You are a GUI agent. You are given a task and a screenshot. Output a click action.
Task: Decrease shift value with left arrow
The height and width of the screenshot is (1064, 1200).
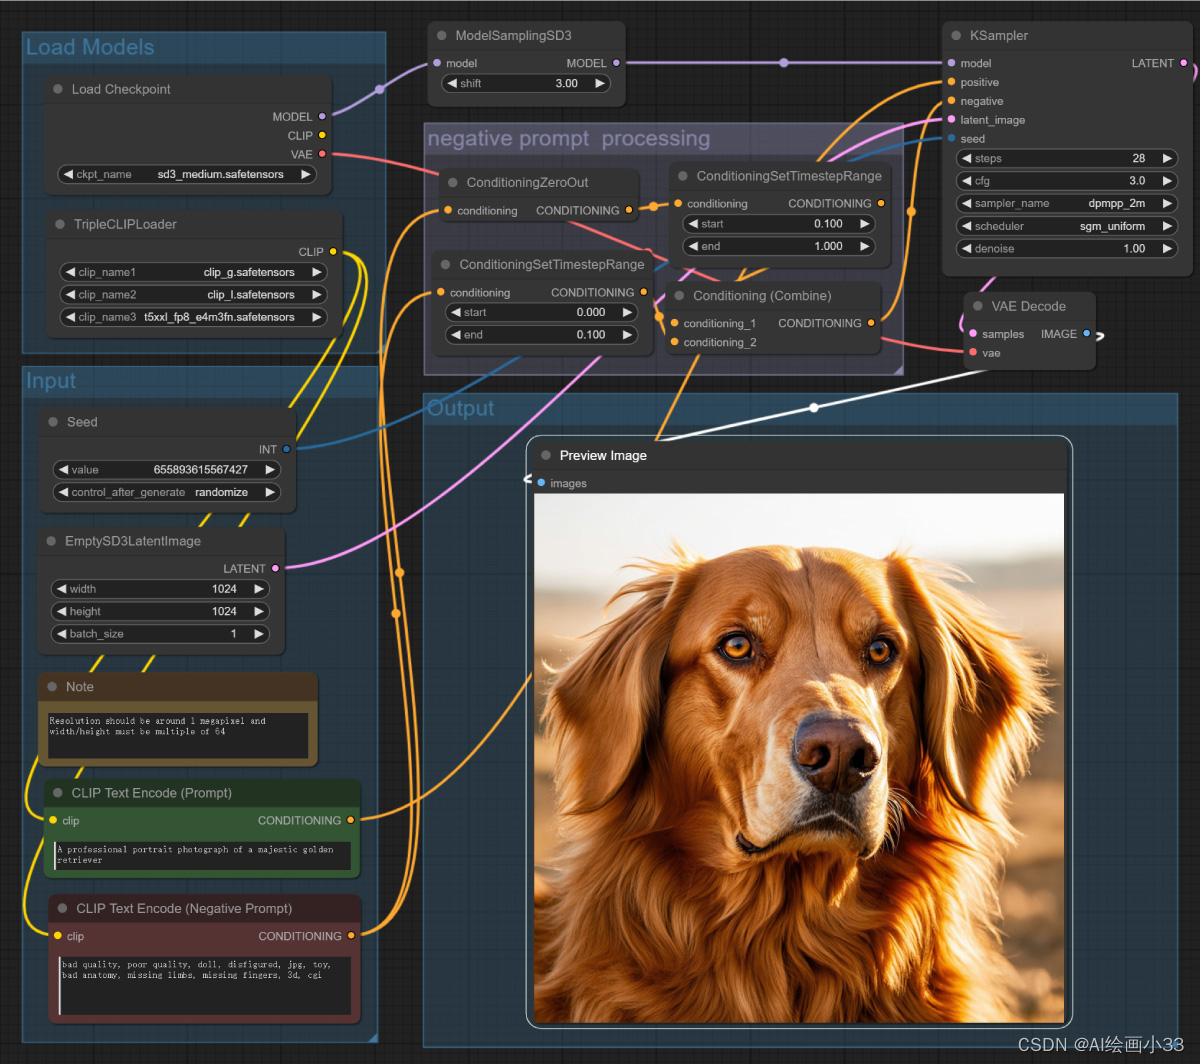coord(452,83)
